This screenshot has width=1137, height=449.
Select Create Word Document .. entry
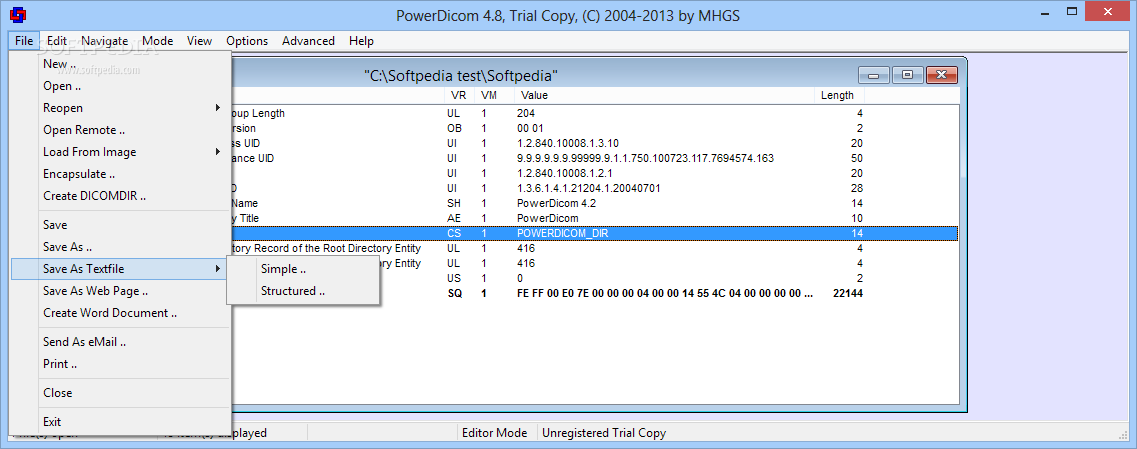tap(121, 313)
